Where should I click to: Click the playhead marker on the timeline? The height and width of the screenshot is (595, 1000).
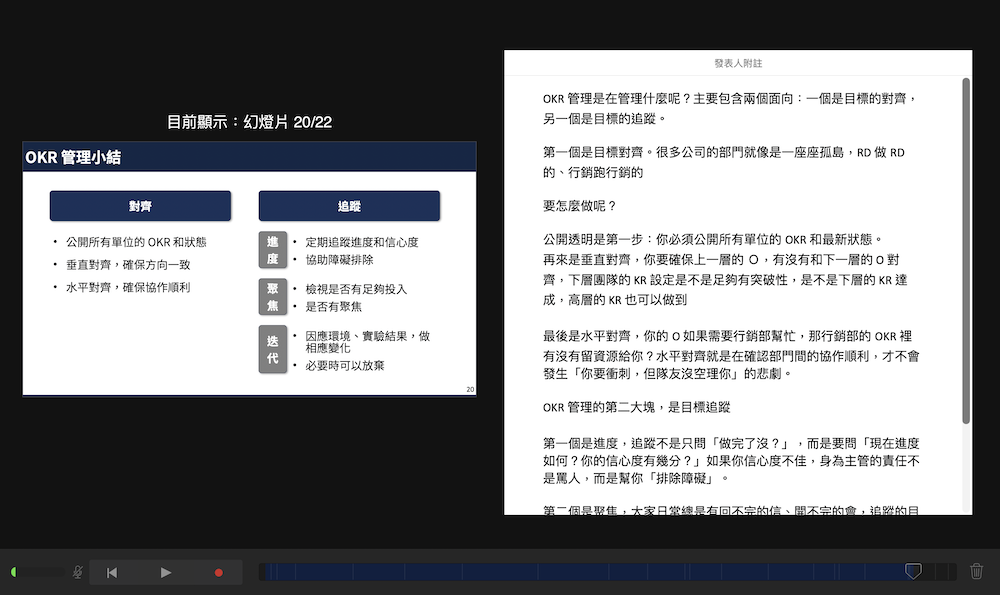(x=912, y=570)
